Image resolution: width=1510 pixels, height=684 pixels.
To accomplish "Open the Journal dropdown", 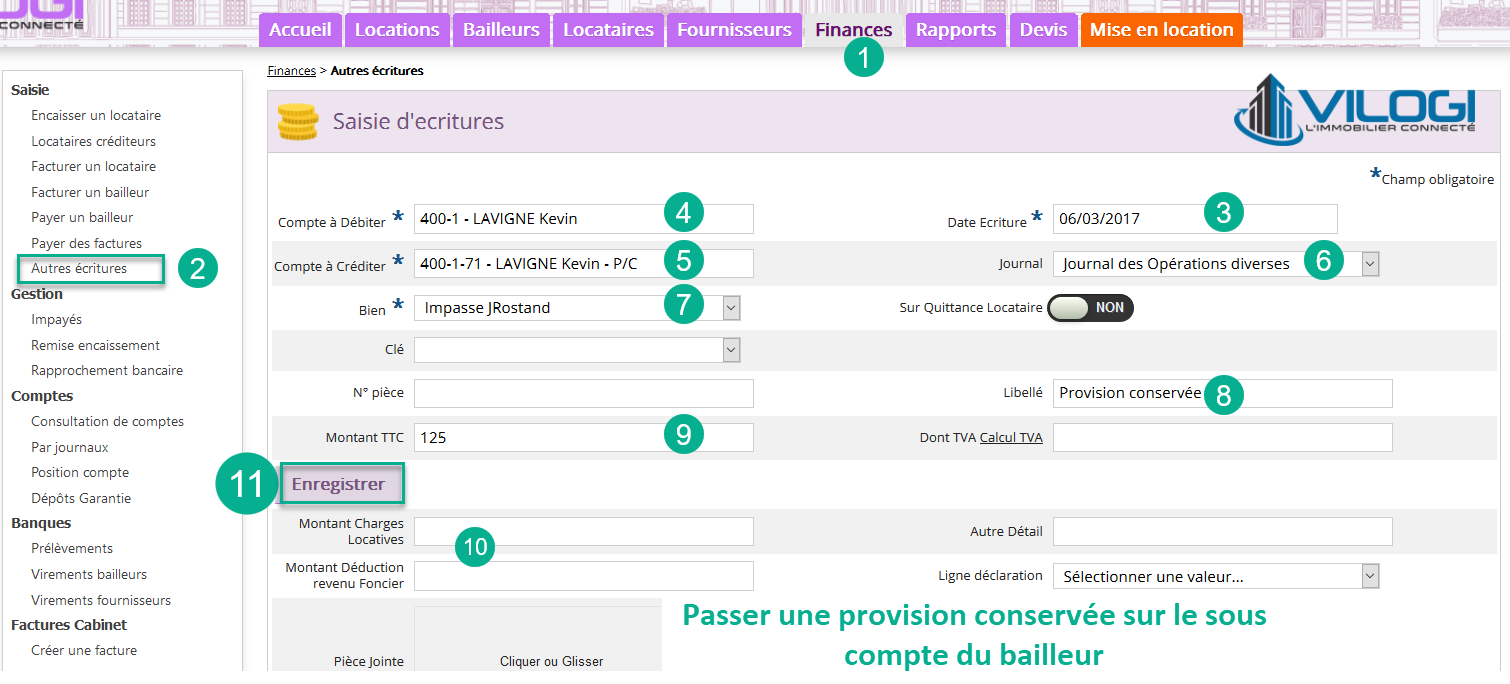I will point(1216,264).
